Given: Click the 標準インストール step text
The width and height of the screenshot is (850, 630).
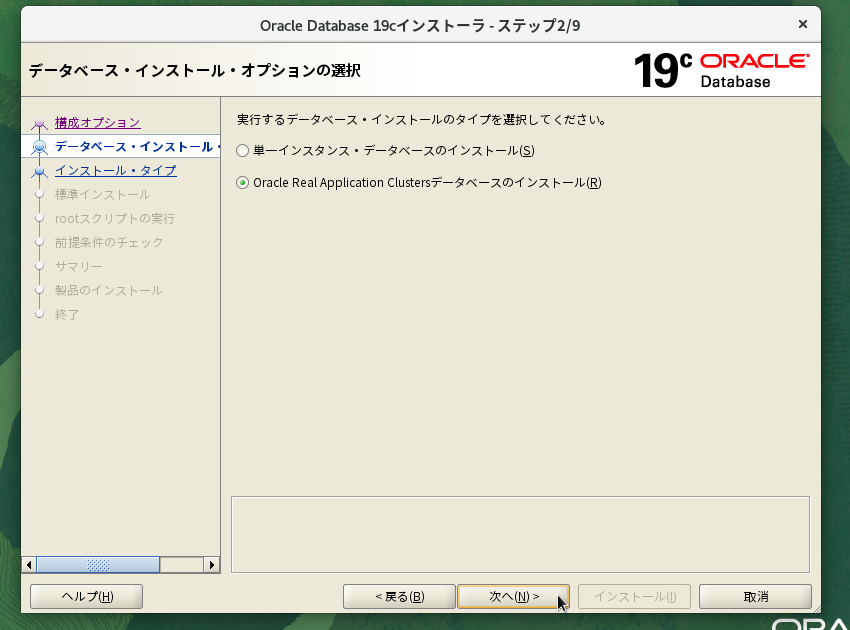Looking at the screenshot, I should (x=102, y=194).
